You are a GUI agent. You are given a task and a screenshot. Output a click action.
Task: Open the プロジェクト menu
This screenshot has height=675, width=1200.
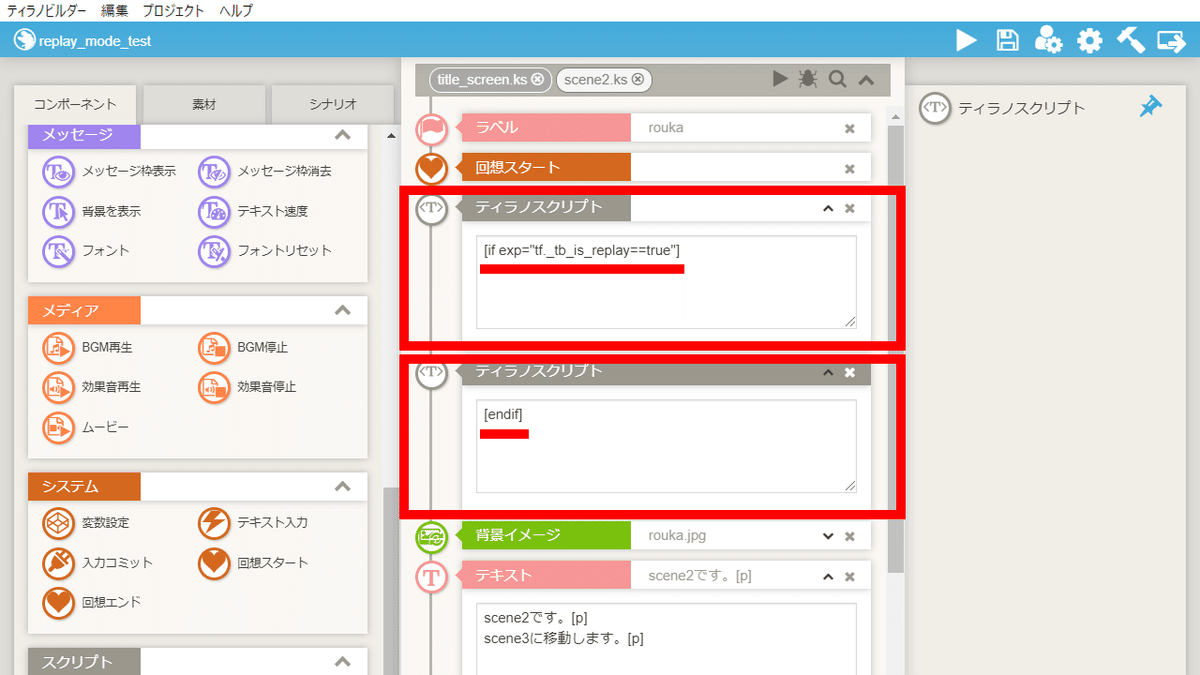tap(173, 11)
